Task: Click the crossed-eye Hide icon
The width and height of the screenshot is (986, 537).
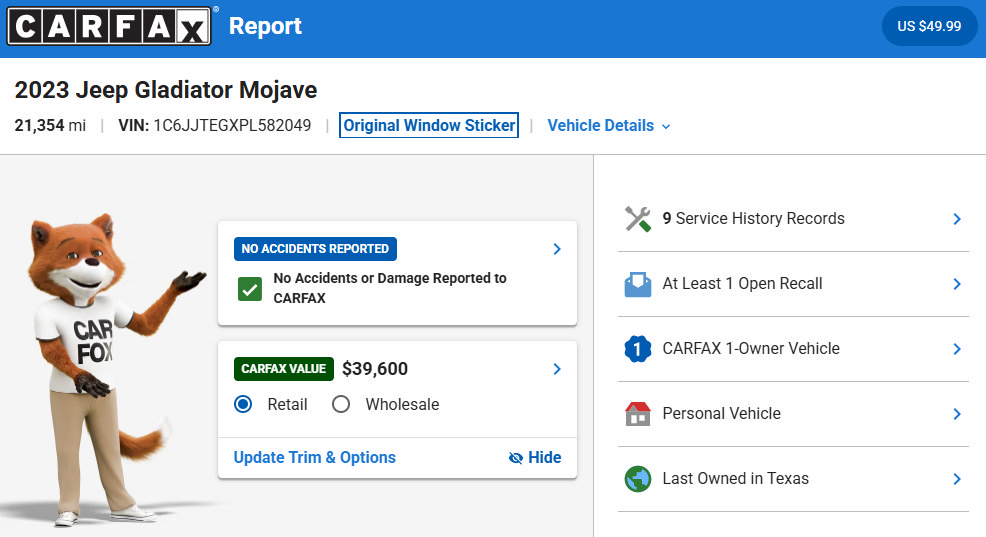Action: point(516,458)
